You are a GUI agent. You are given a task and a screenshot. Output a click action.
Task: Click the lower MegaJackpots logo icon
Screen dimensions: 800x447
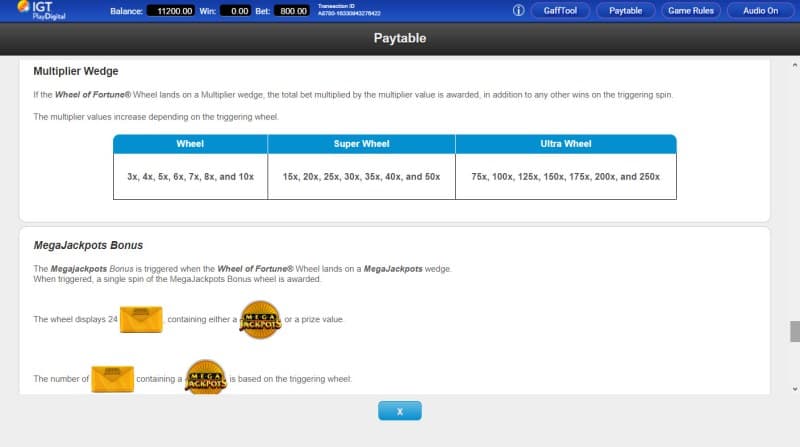click(206, 378)
